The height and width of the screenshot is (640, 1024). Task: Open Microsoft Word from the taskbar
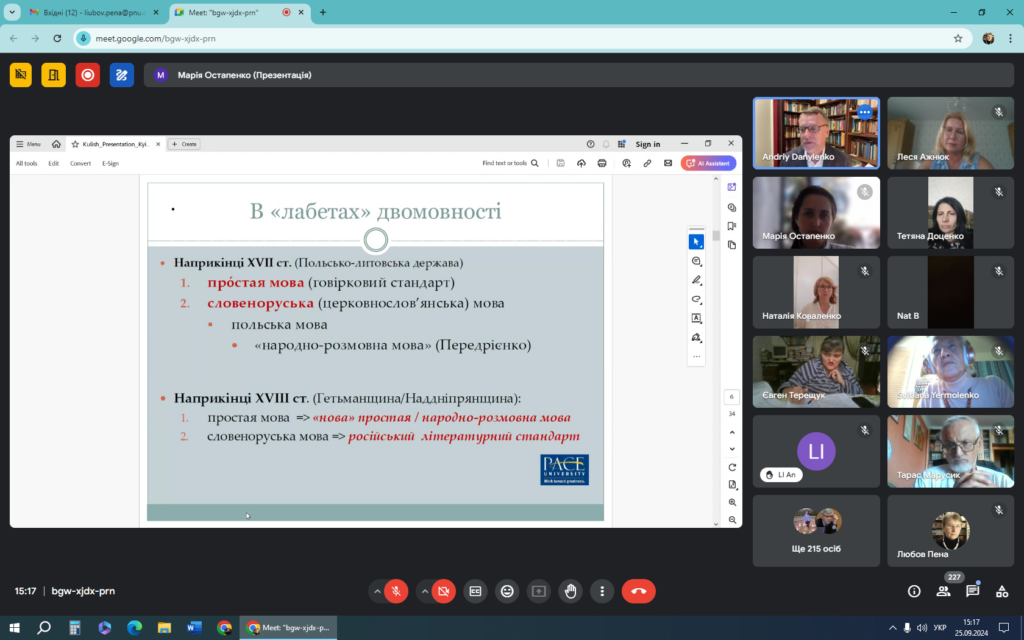tap(194, 628)
